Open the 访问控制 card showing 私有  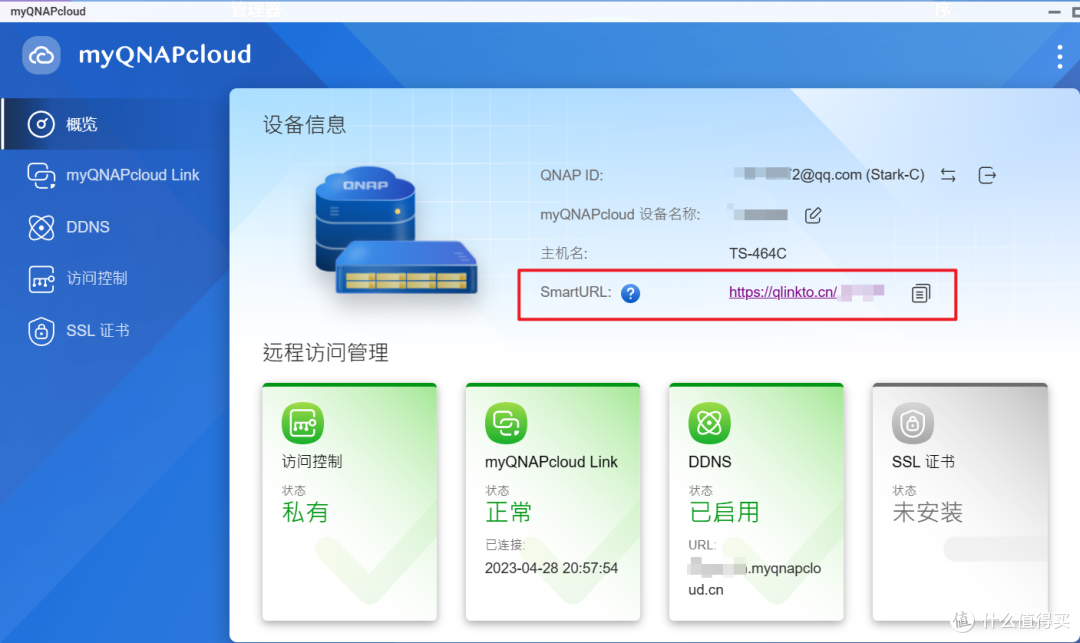click(x=349, y=502)
